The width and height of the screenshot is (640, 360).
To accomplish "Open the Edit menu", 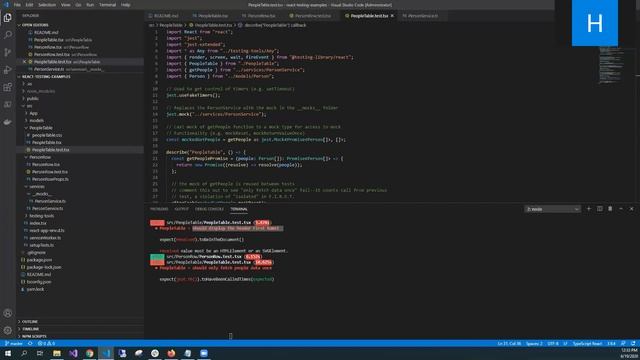I will coord(29,5).
